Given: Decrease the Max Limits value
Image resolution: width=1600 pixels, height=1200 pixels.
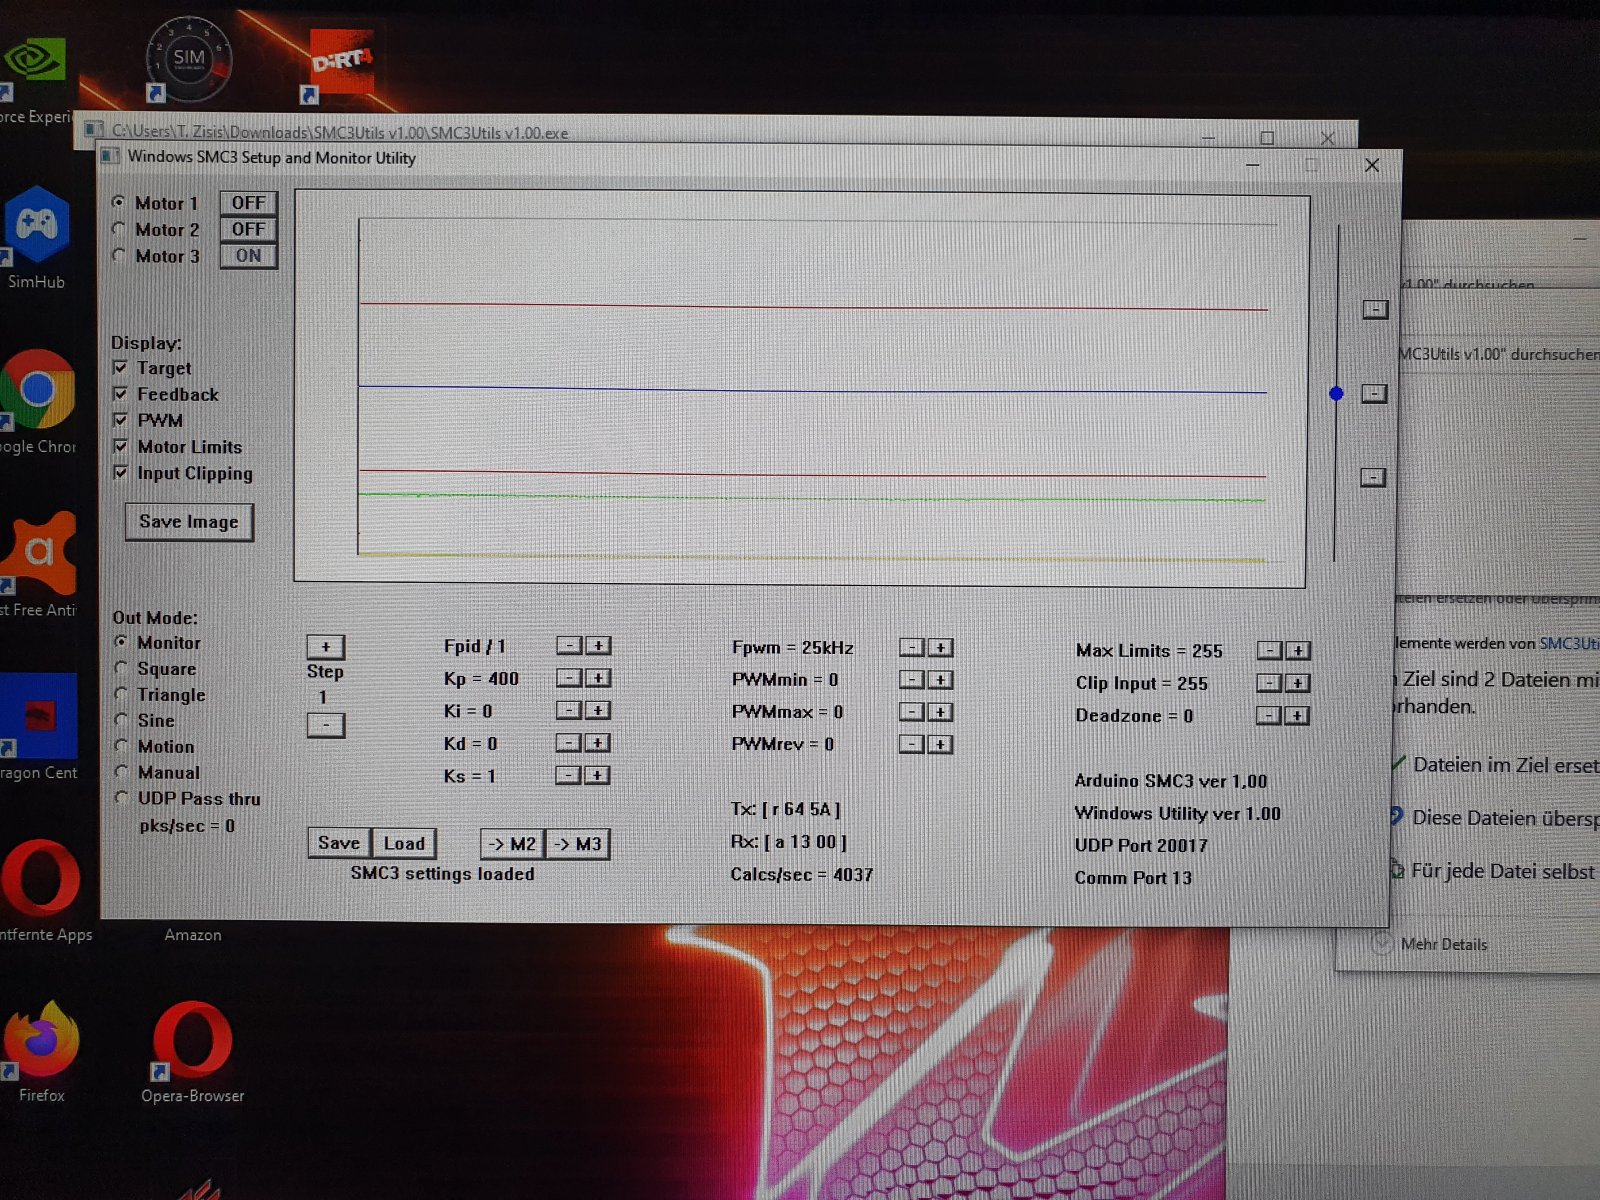Looking at the screenshot, I should [x=1269, y=651].
